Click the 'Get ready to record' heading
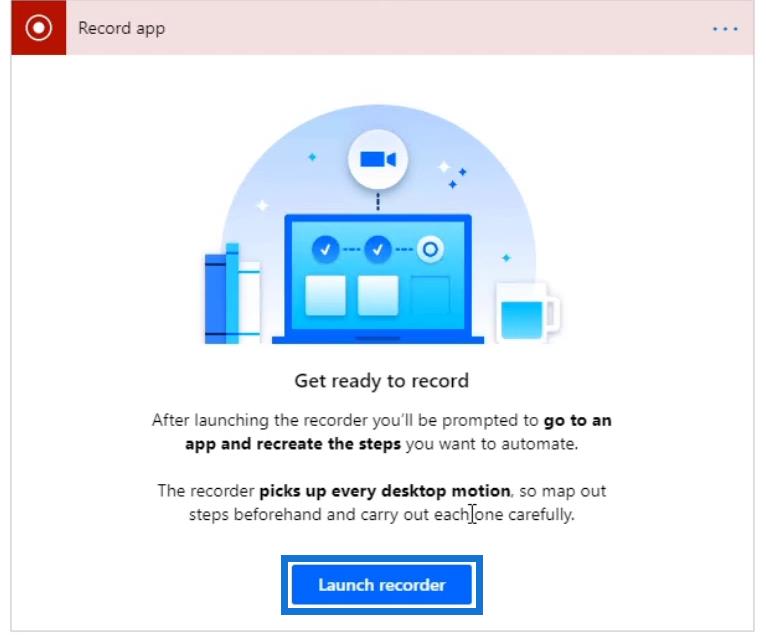The image size is (766, 640). pos(382,381)
